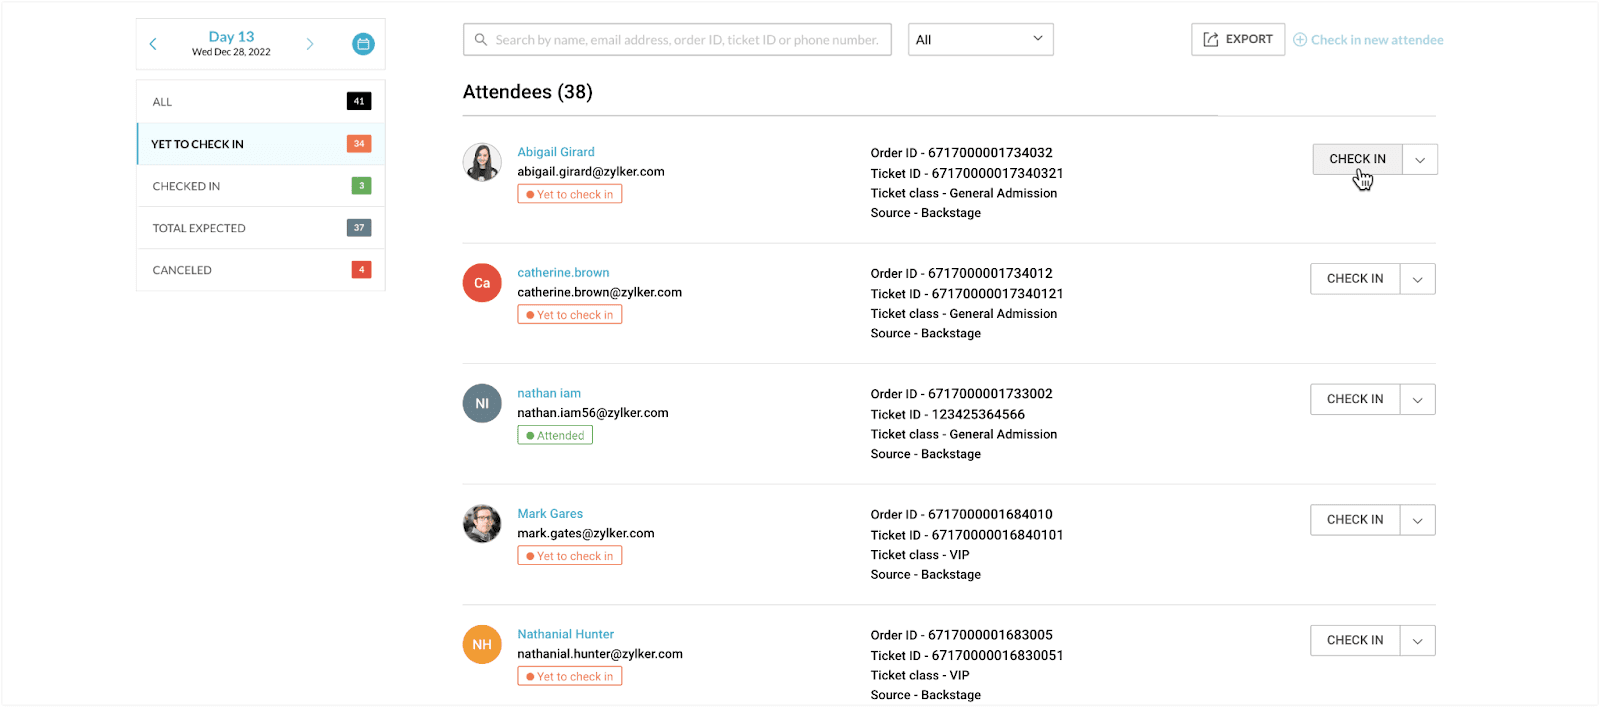Check in nathan iam

coord(1355,400)
